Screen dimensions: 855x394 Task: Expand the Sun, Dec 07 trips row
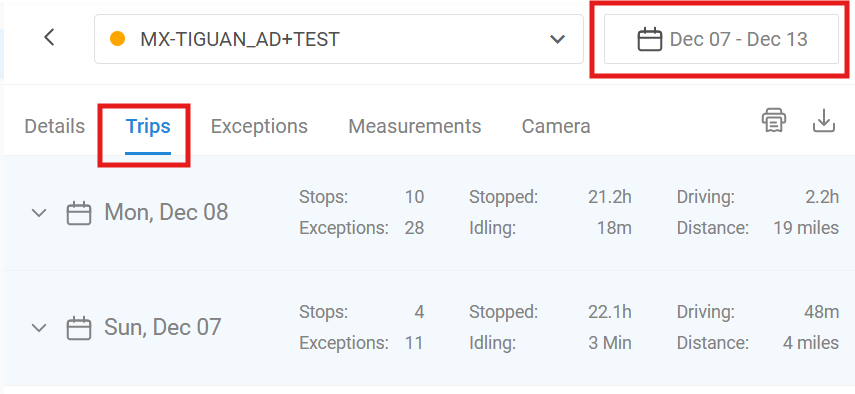(x=39, y=328)
